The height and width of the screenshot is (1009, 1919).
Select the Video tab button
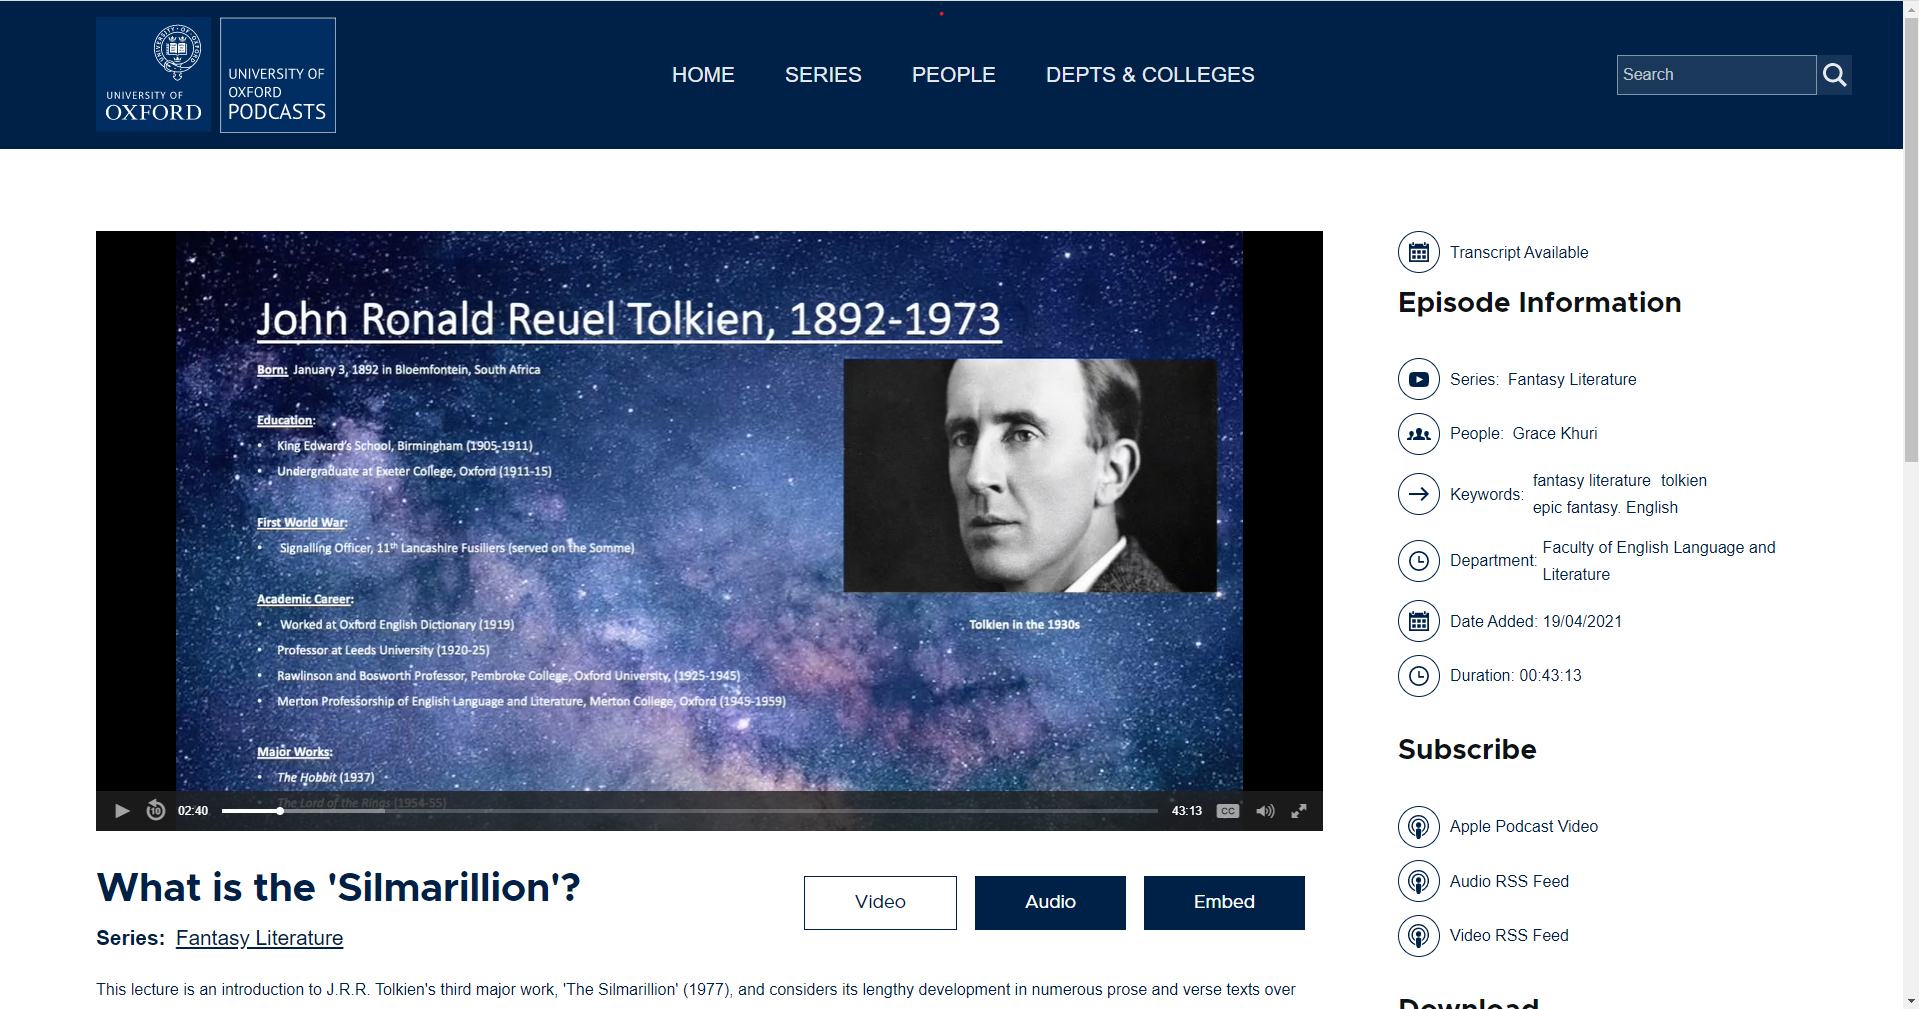(880, 902)
